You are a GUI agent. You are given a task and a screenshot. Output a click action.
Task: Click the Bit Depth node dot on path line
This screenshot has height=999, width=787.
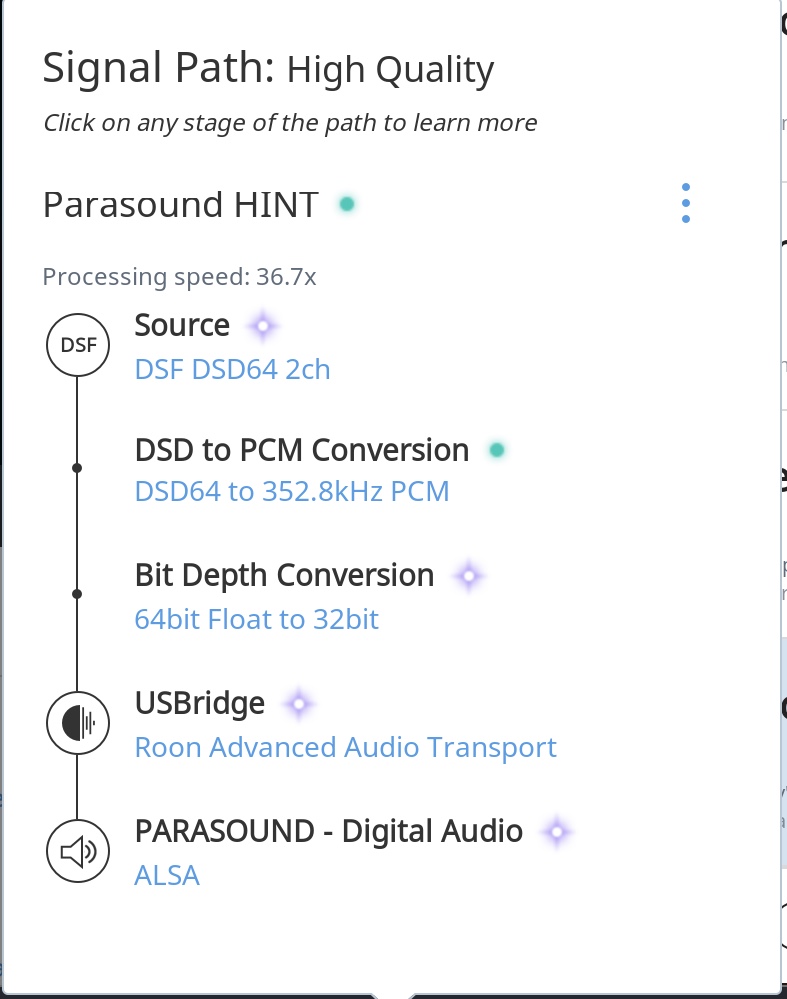click(77, 594)
